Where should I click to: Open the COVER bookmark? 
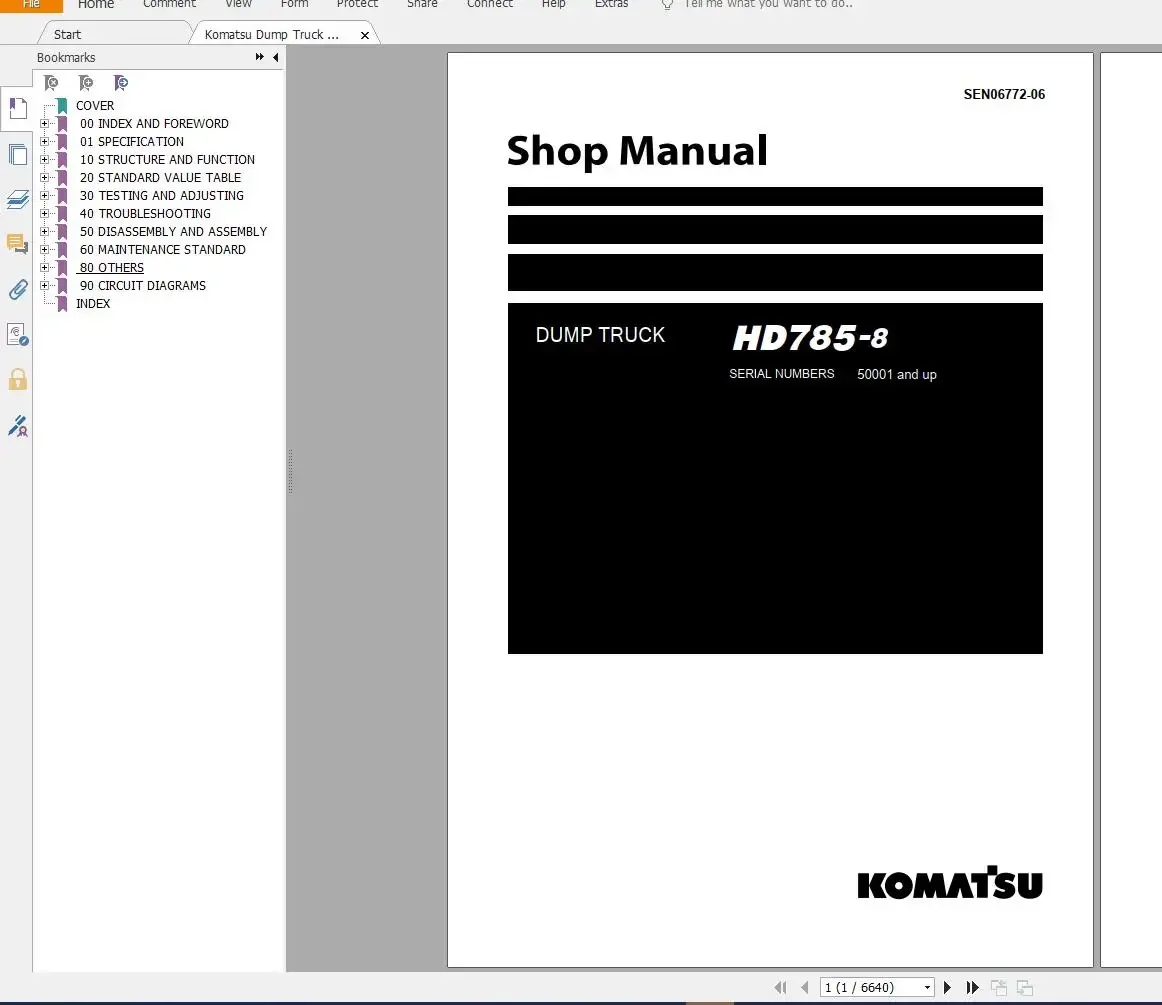pos(95,106)
